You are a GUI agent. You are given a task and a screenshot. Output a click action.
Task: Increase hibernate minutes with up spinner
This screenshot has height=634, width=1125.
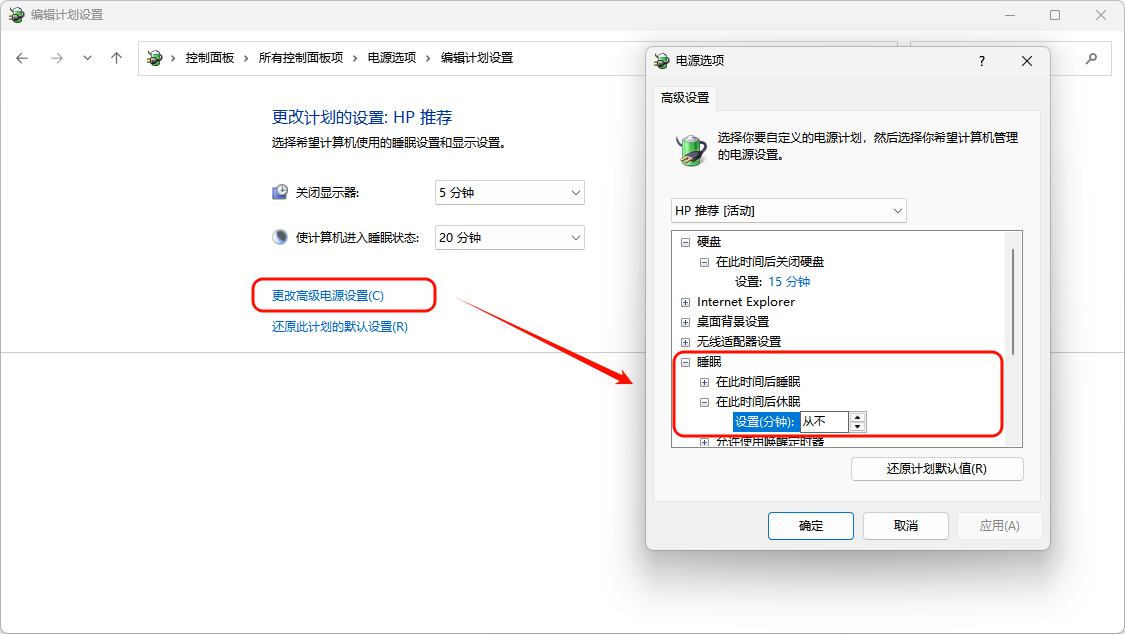click(x=857, y=417)
